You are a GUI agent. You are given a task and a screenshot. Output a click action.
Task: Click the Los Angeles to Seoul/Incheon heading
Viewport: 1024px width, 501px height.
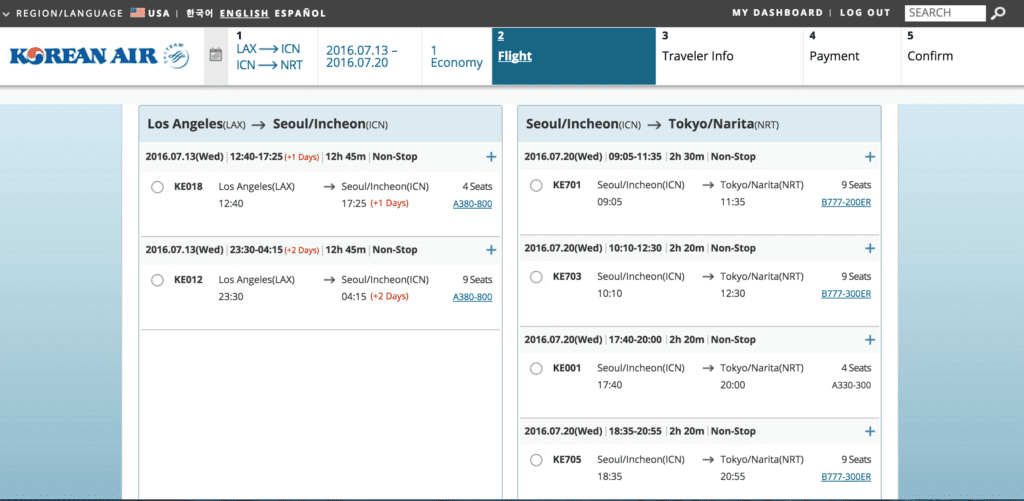tap(267, 124)
